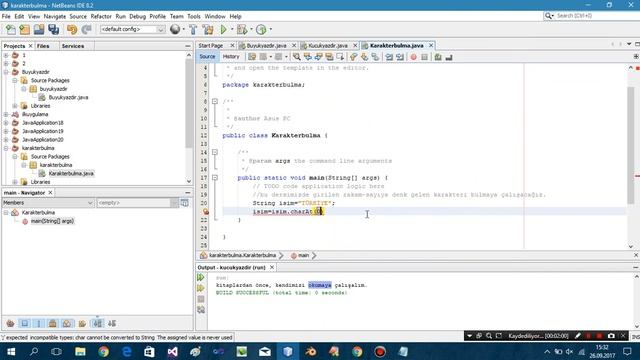
Task: Click the editor vertical scrollbar
Action: (x=631, y=145)
